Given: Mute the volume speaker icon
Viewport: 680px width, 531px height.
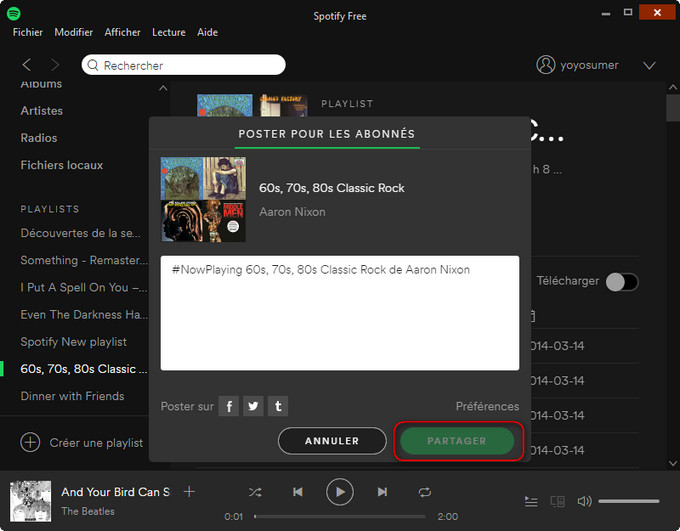Looking at the screenshot, I should tap(584, 501).
